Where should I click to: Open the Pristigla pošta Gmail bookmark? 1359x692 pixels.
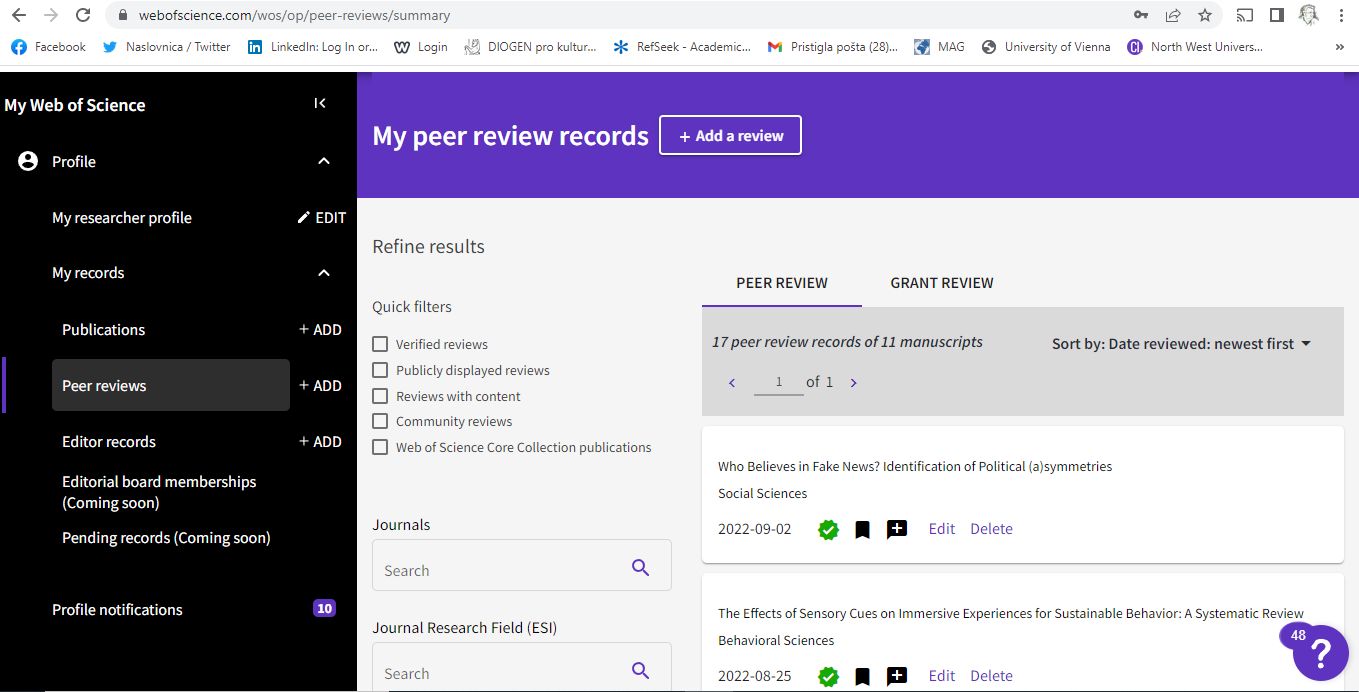832,47
